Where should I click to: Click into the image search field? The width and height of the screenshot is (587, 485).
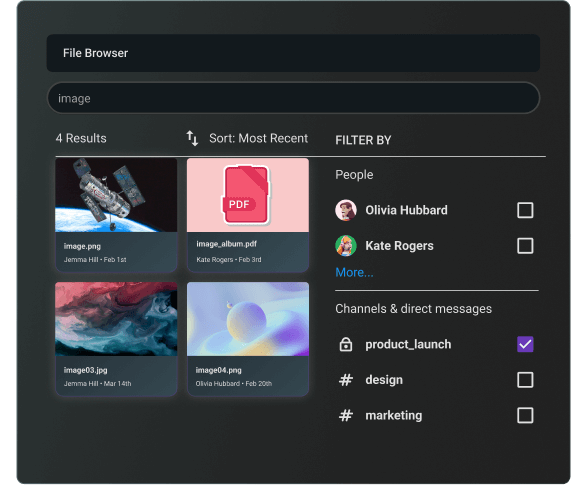pyautogui.click(x=294, y=98)
